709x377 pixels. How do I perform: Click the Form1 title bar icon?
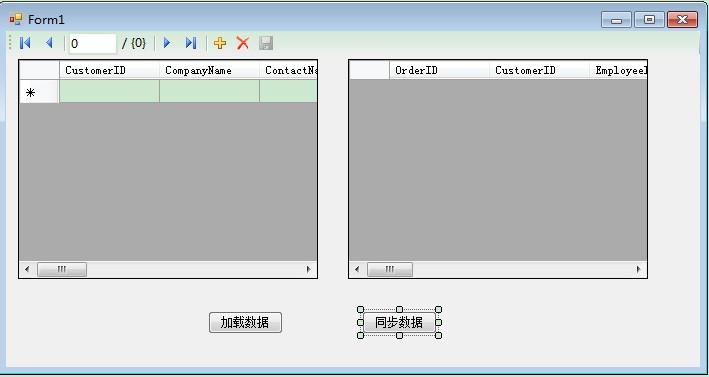[x=15, y=19]
